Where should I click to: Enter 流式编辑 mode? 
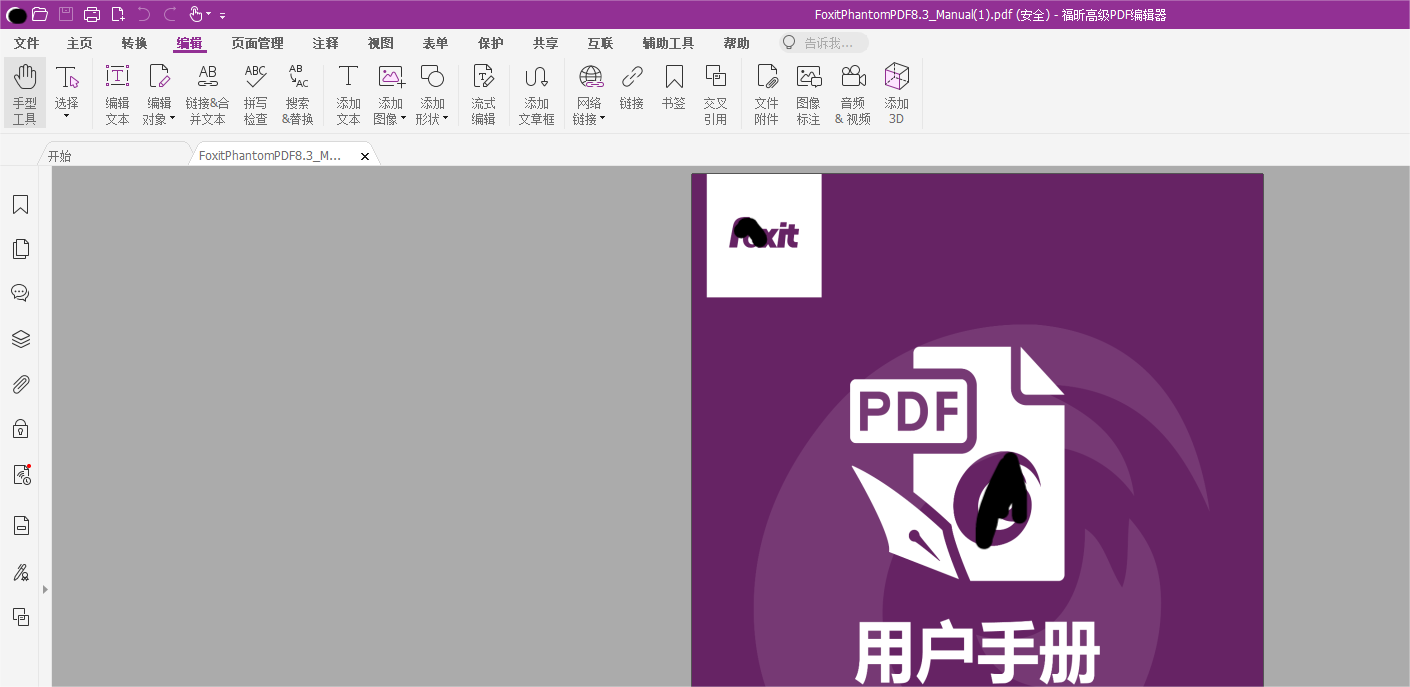[x=484, y=93]
